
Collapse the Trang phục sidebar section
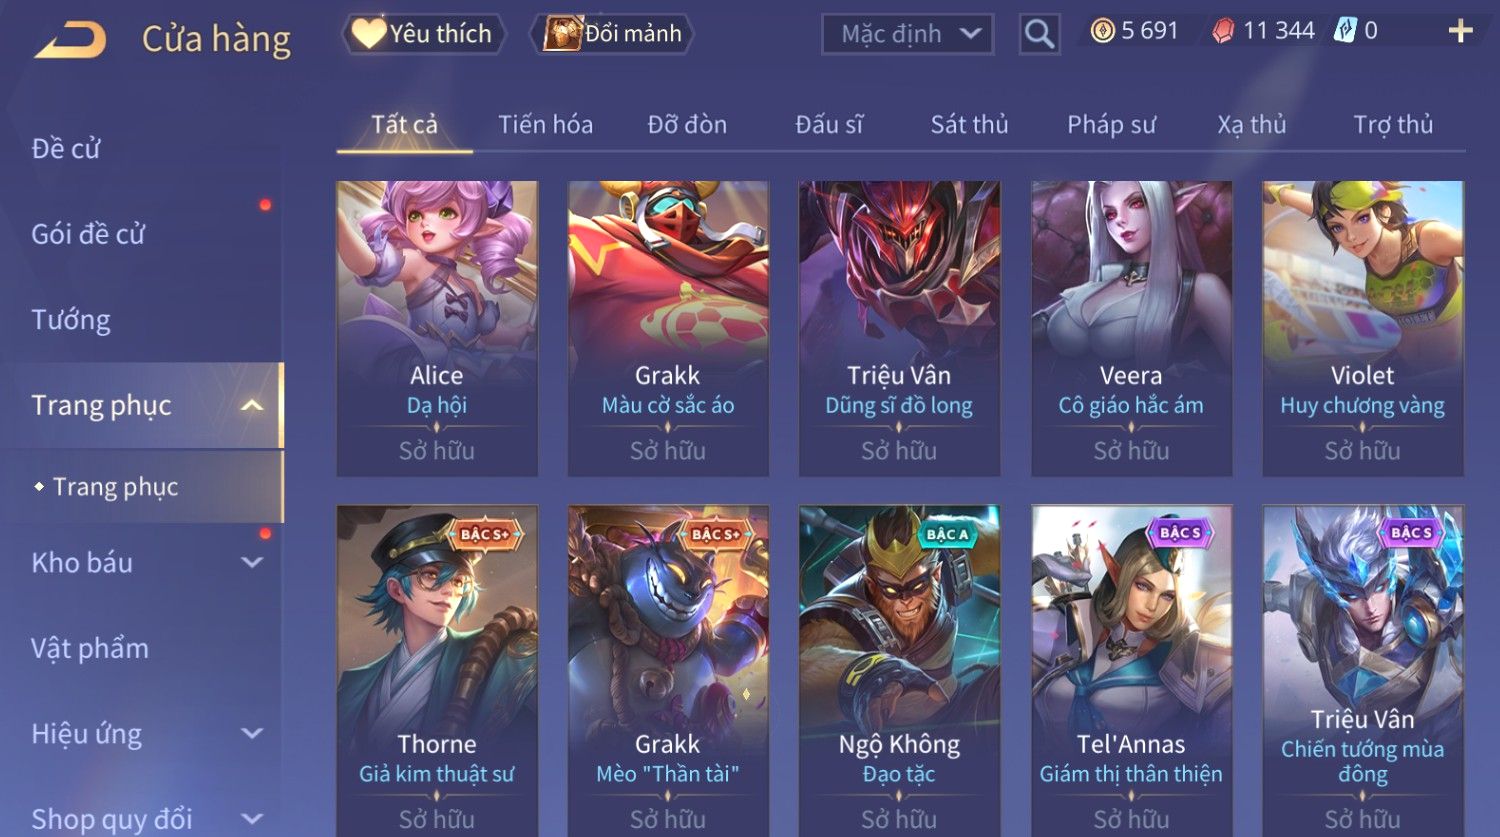point(252,405)
